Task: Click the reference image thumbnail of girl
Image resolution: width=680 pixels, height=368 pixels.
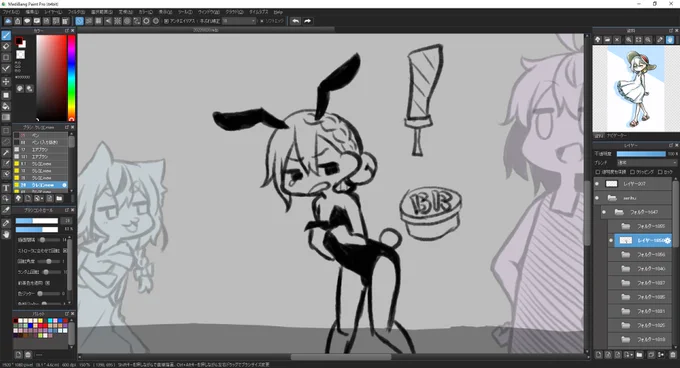Action: pos(636,89)
